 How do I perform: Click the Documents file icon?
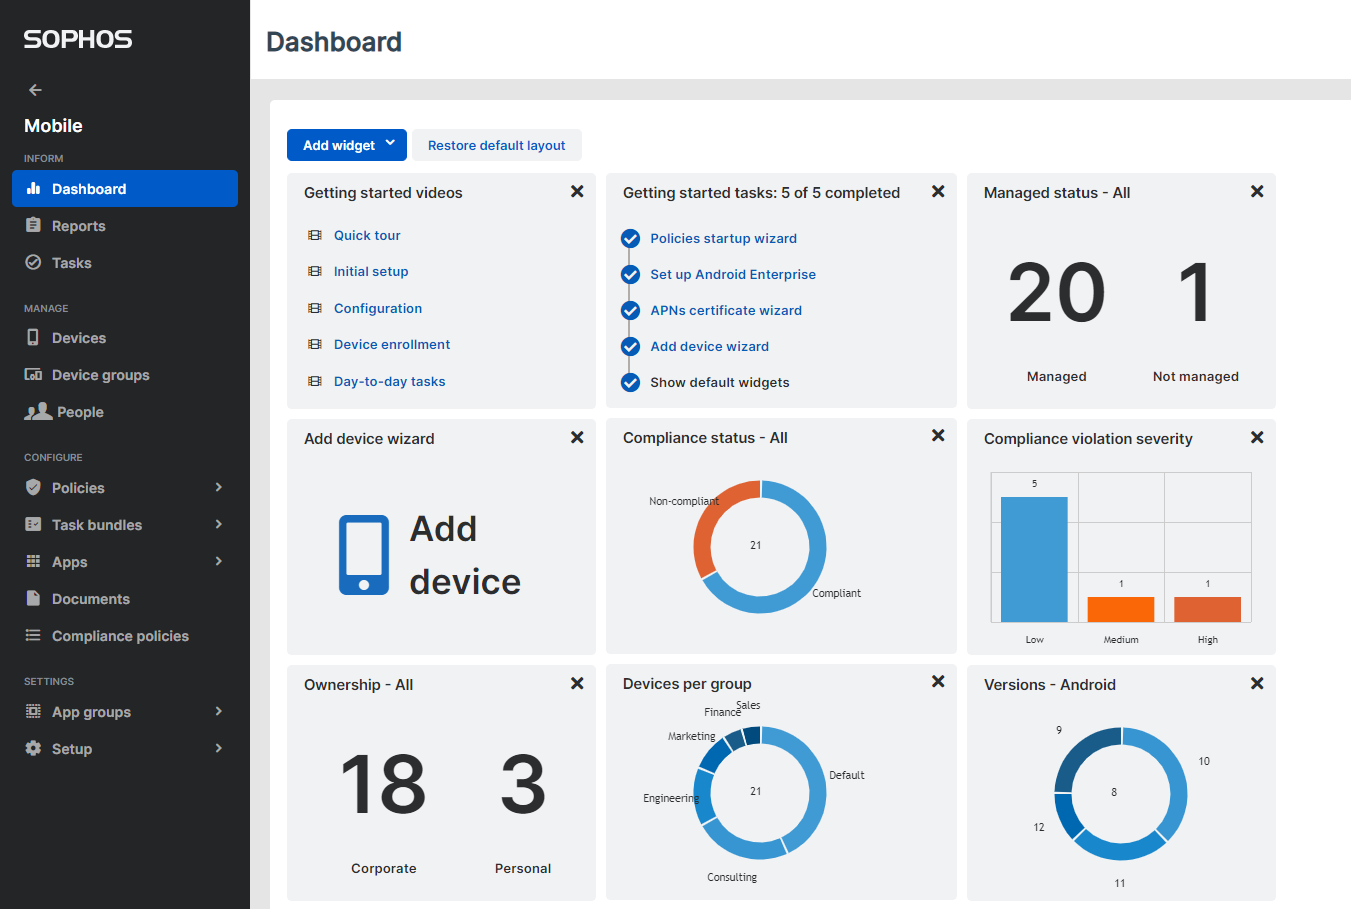point(33,599)
